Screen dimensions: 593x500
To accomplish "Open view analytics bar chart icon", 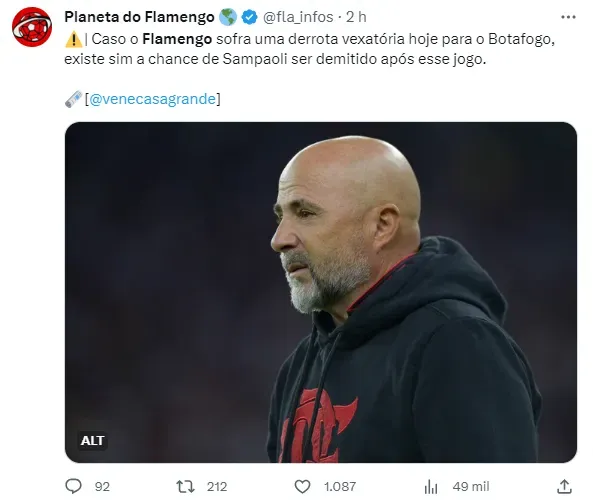I will (x=431, y=486).
